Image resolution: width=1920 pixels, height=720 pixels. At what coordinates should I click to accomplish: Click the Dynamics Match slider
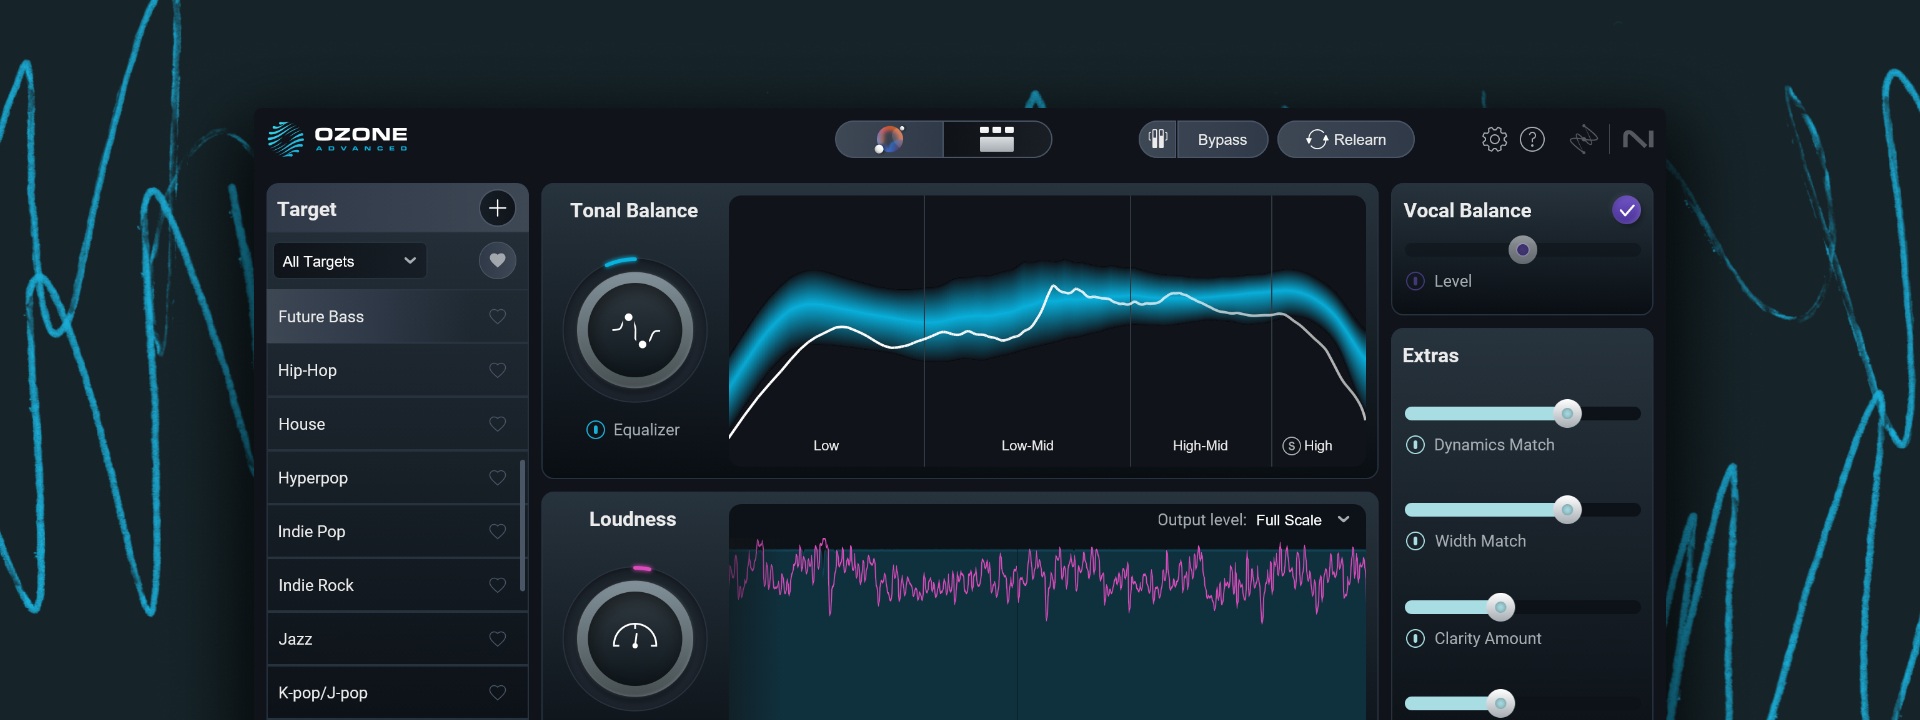tap(1522, 413)
